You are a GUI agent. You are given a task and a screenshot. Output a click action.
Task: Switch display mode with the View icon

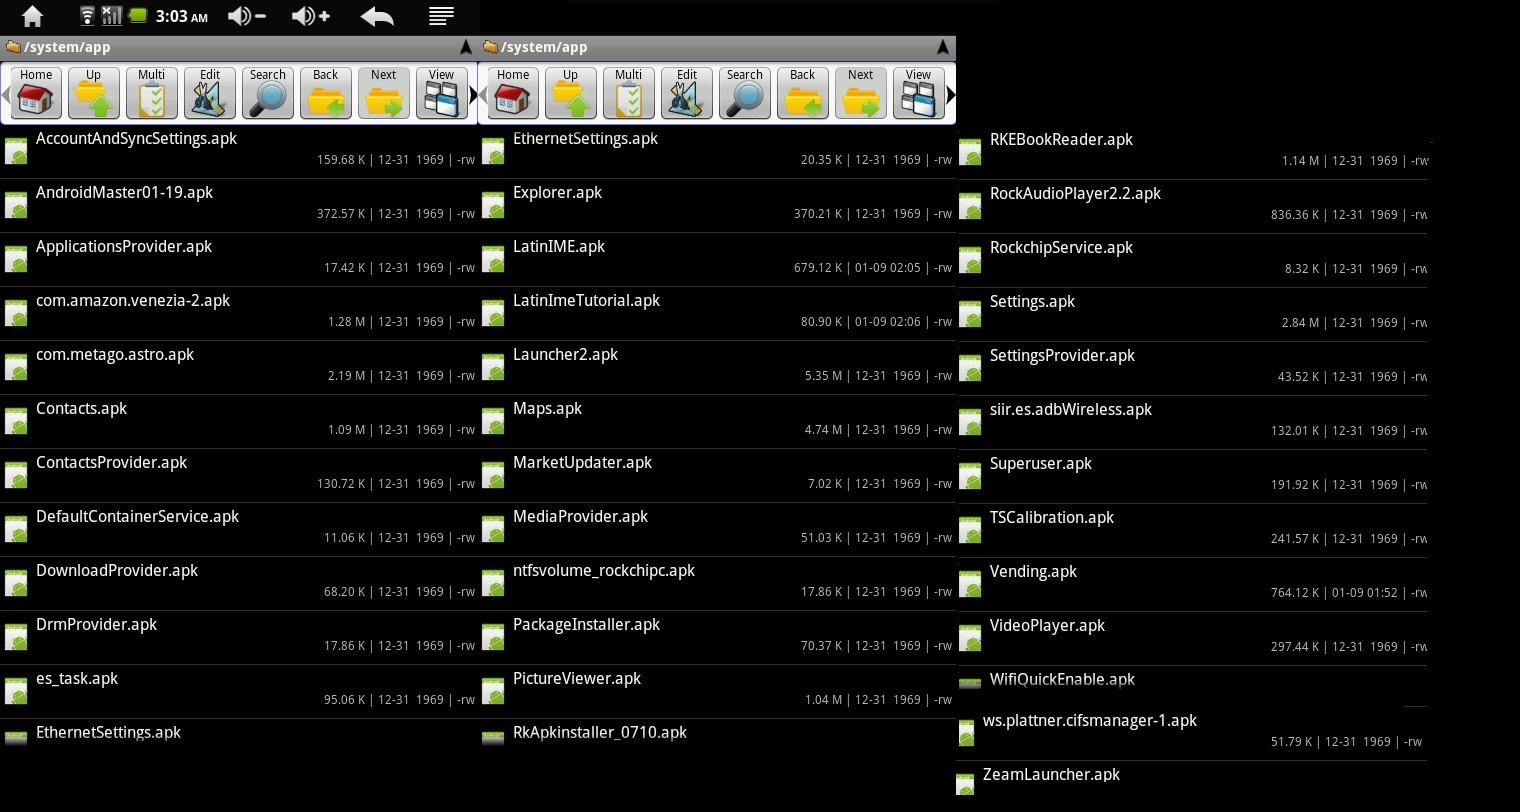441,92
